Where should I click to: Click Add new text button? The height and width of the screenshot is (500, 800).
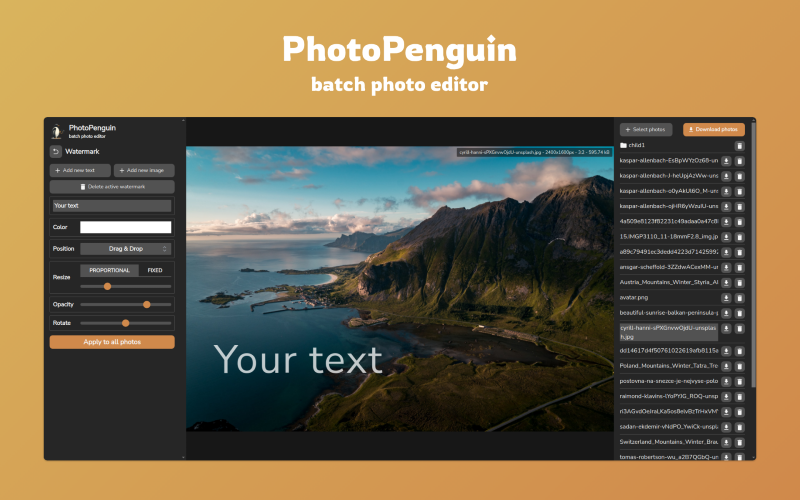click(x=80, y=170)
